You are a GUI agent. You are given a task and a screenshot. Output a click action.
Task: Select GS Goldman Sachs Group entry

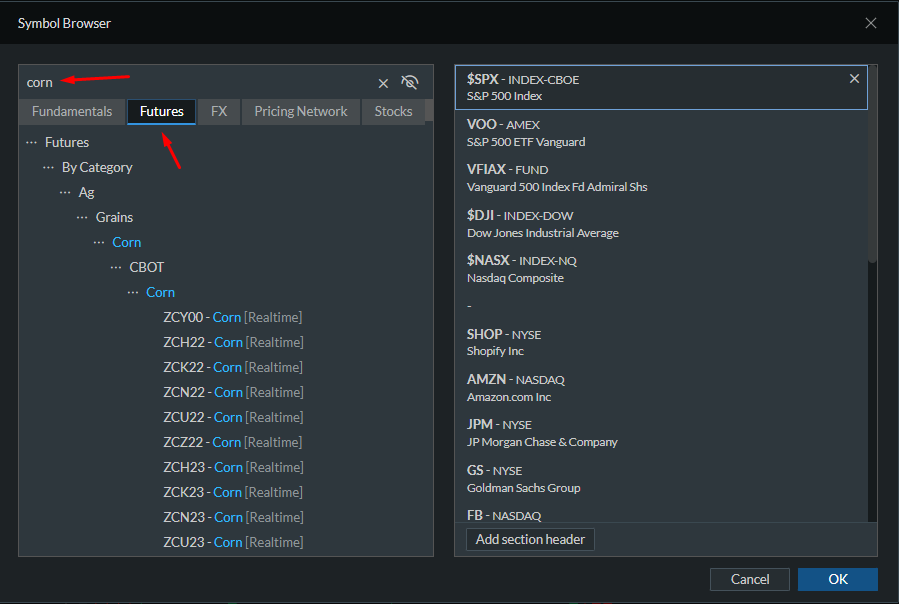[661, 479]
